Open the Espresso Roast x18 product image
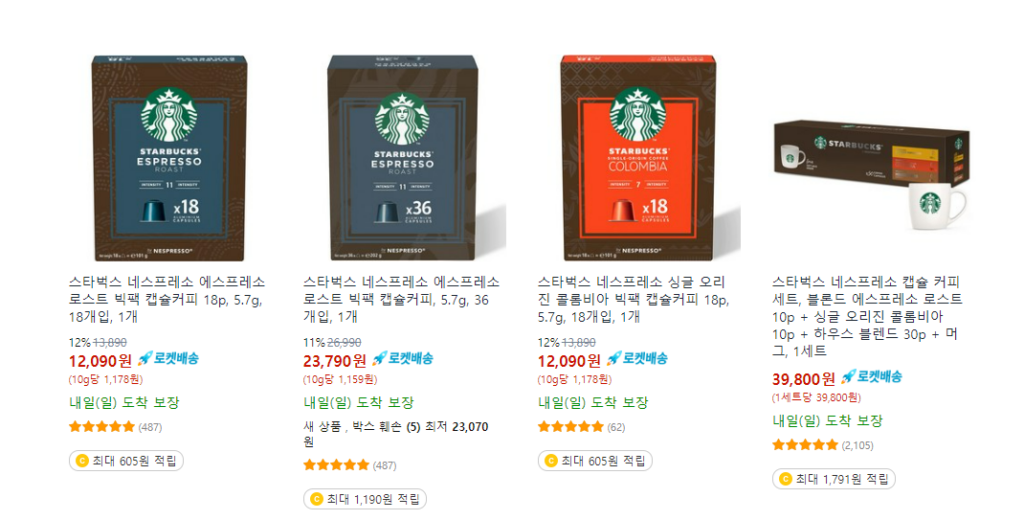Image resolution: width=1024 pixels, height=520 pixels. tap(168, 157)
